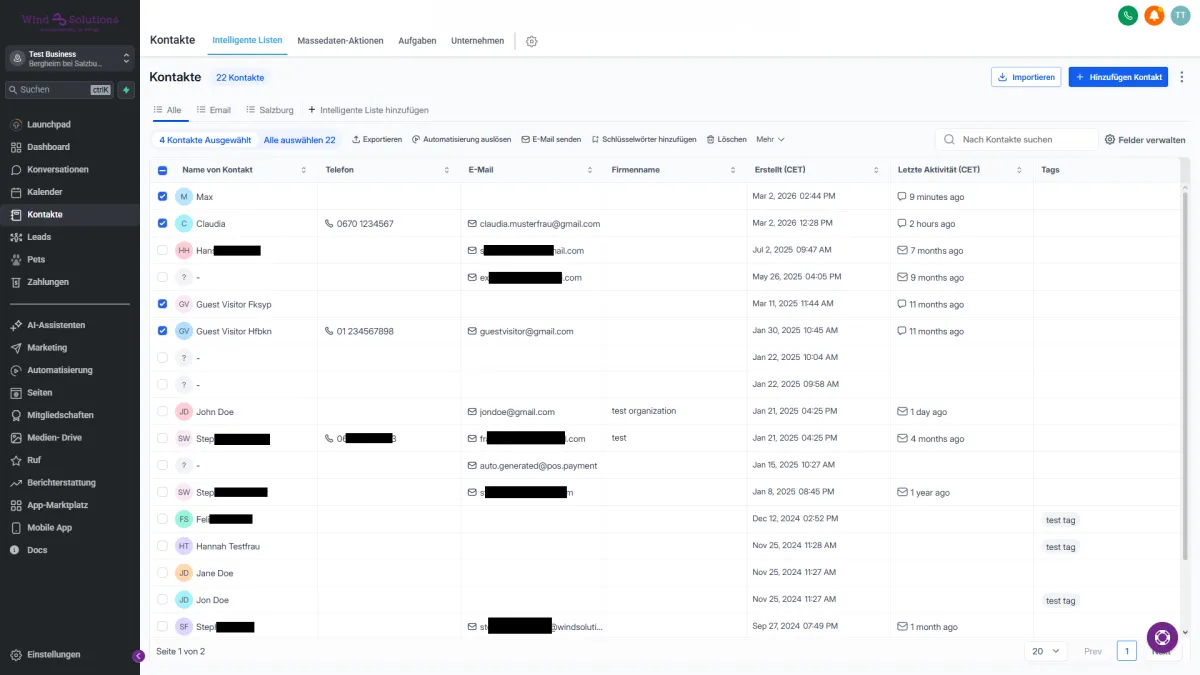Open the three-dot menu beside Hinzufügen Kontakt
The height and width of the screenshot is (675, 1200).
[1182, 77]
